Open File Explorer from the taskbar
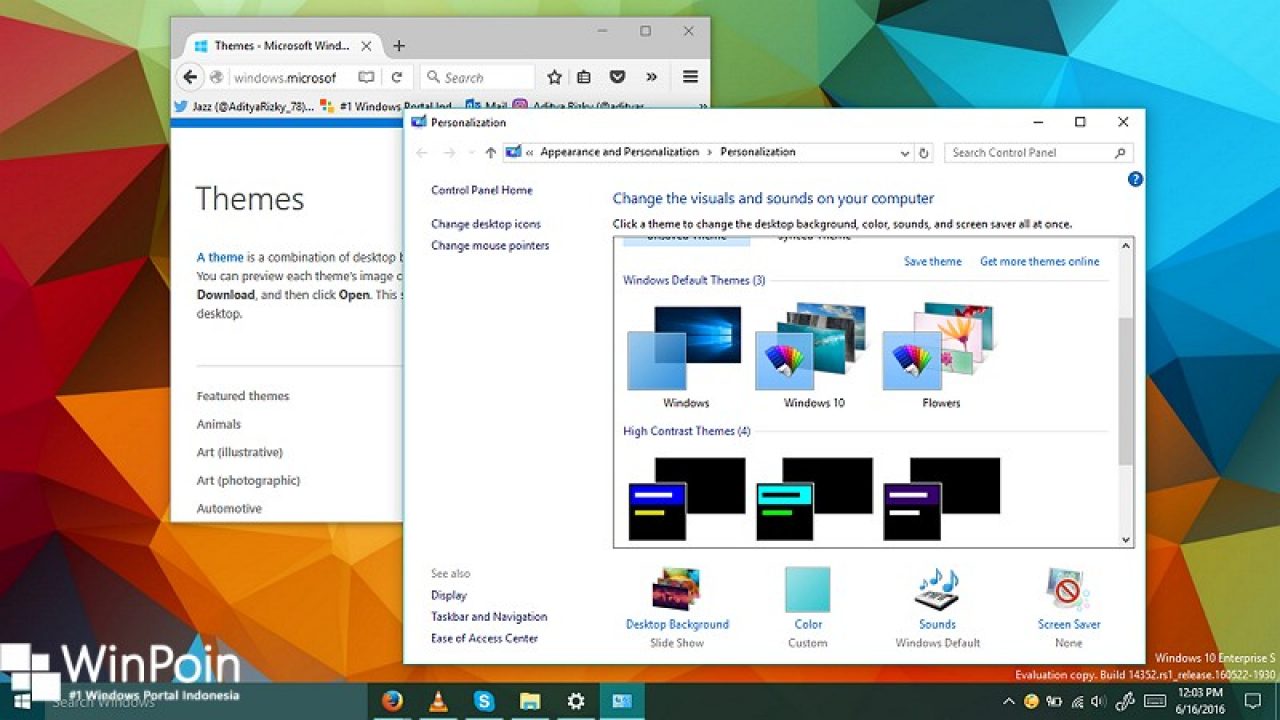 (x=530, y=701)
